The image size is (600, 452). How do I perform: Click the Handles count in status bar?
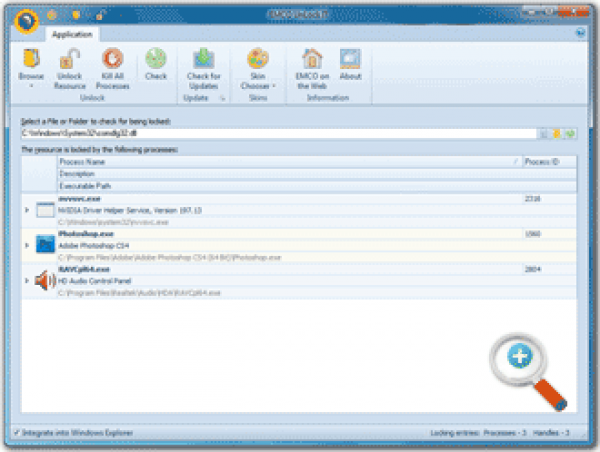pyautogui.click(x=551, y=433)
